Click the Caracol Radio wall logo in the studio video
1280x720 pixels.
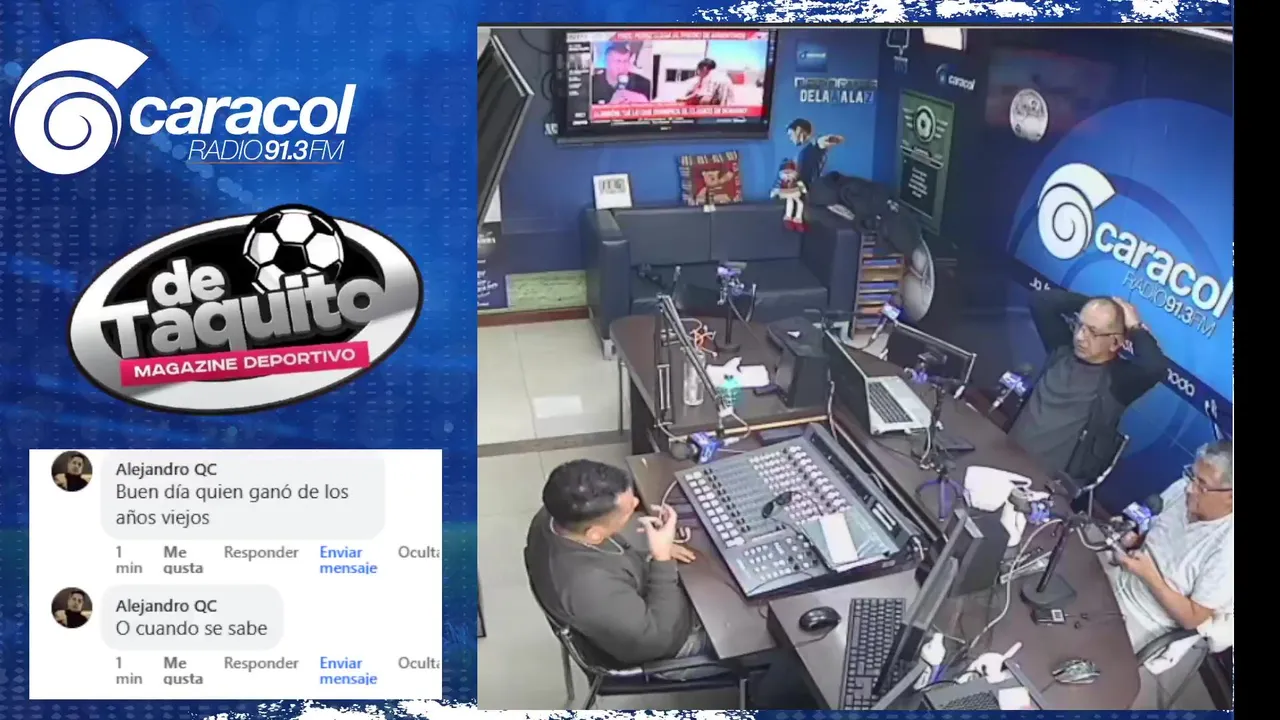(1135, 250)
